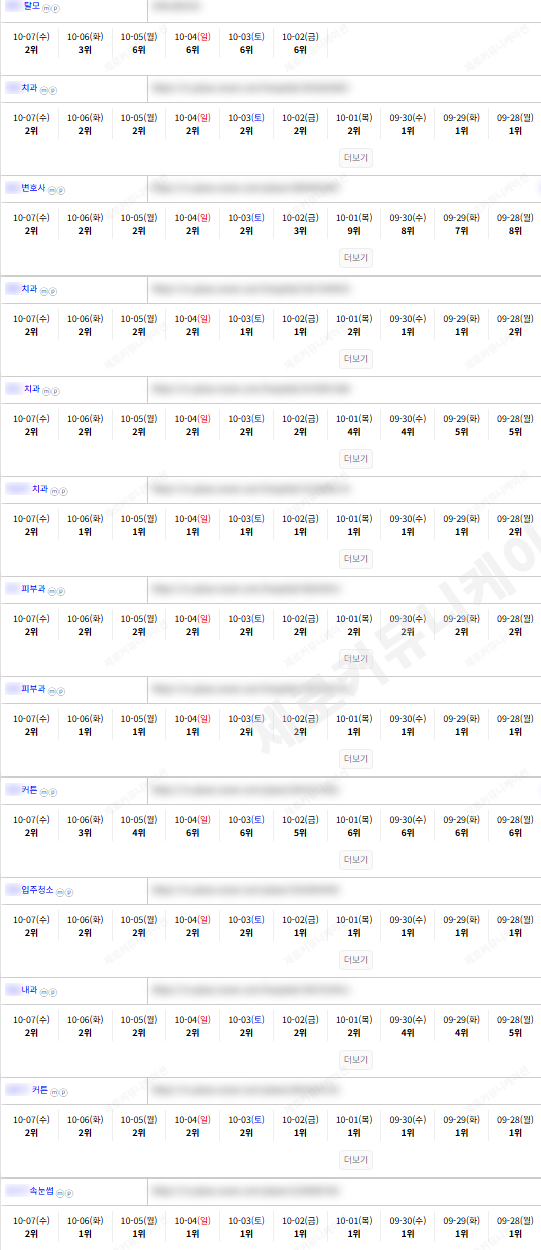Expand 더보기 under the 변호사 rankings

coord(356,258)
